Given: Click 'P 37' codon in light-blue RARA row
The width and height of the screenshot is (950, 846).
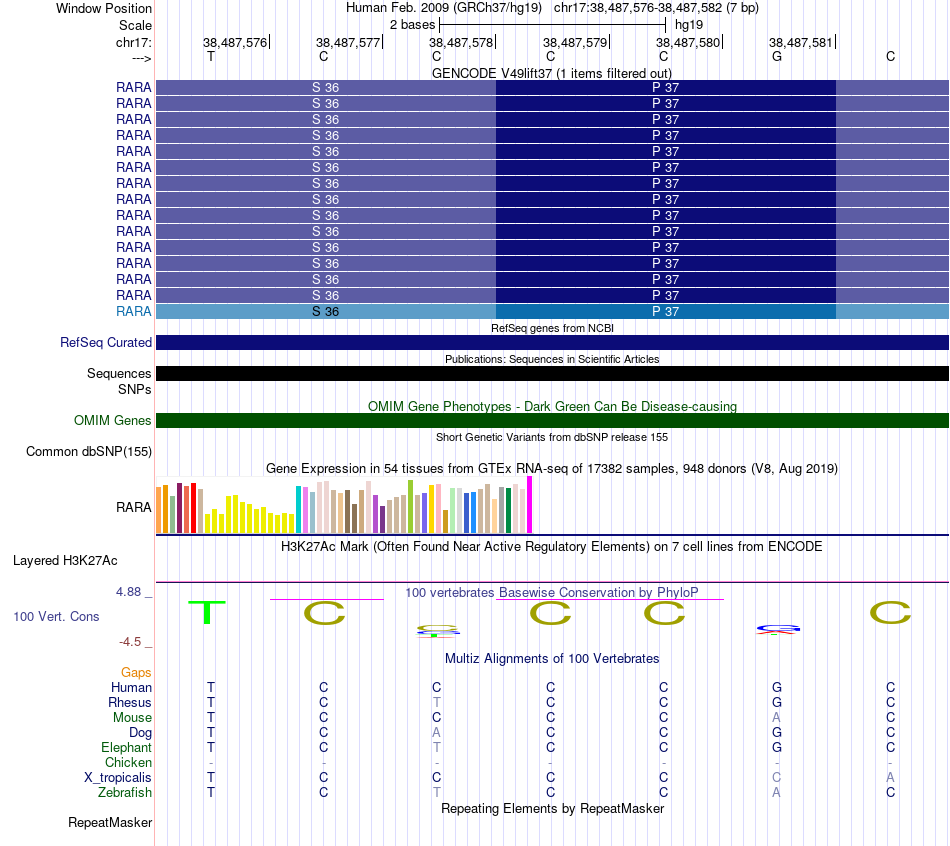Looking at the screenshot, I should click(x=665, y=311).
